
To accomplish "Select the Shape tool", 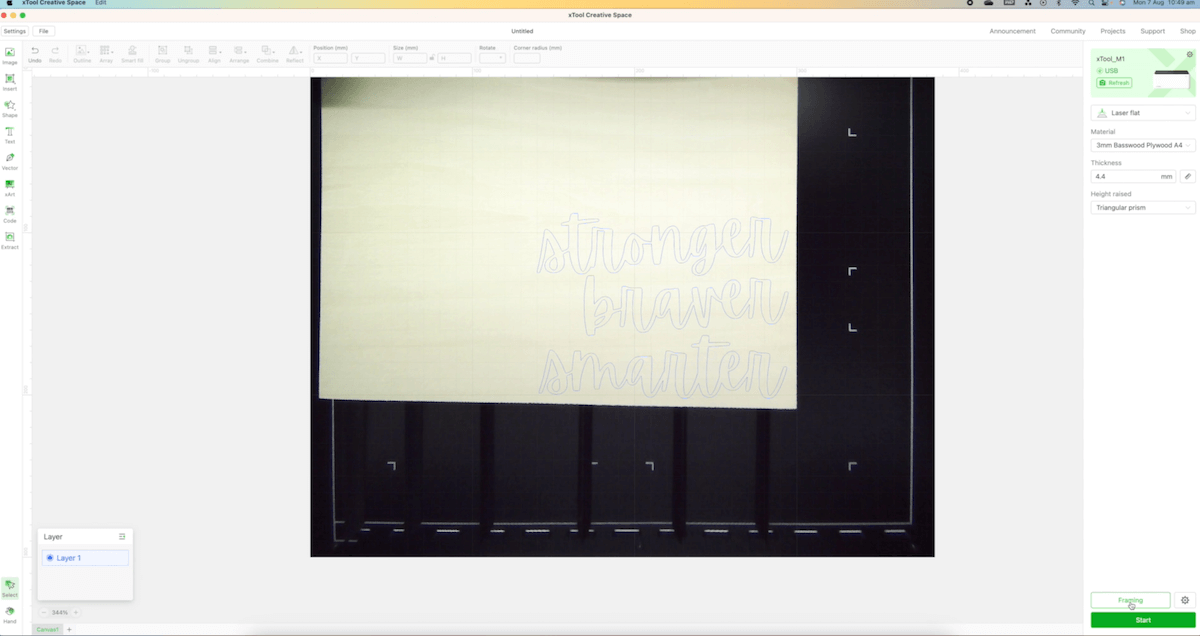I will click(10, 108).
